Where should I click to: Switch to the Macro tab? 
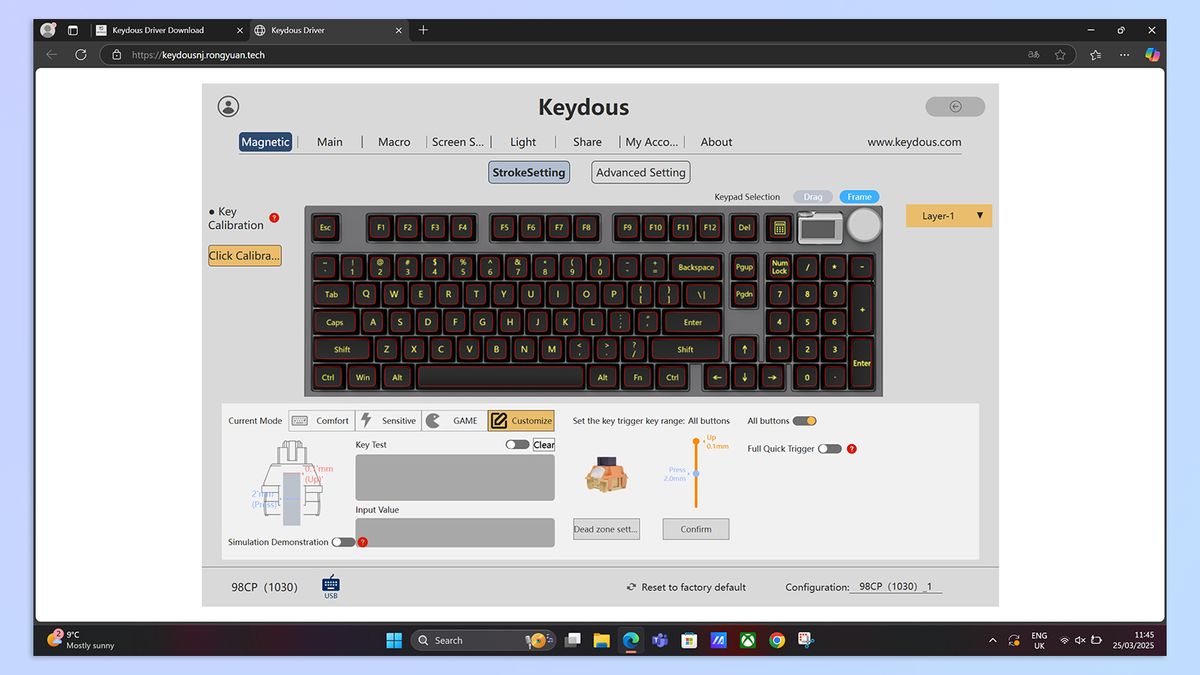click(393, 141)
